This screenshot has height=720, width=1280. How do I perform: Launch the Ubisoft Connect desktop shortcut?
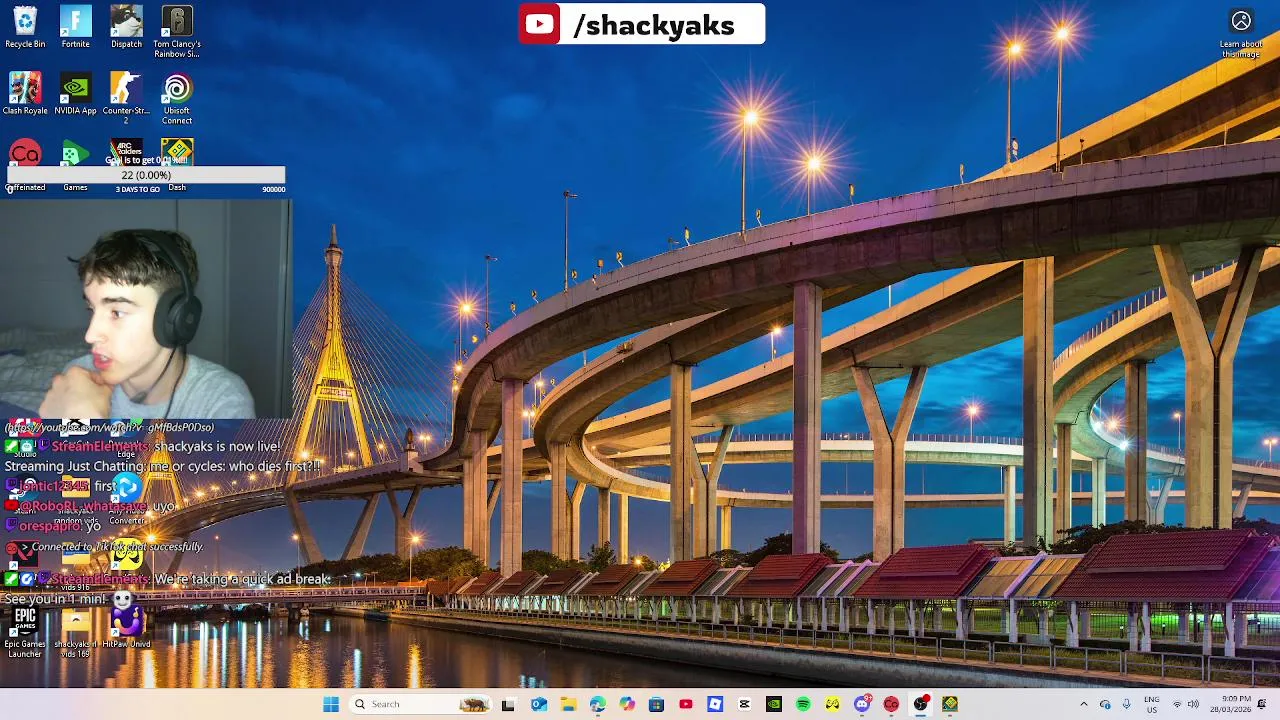[x=177, y=98]
